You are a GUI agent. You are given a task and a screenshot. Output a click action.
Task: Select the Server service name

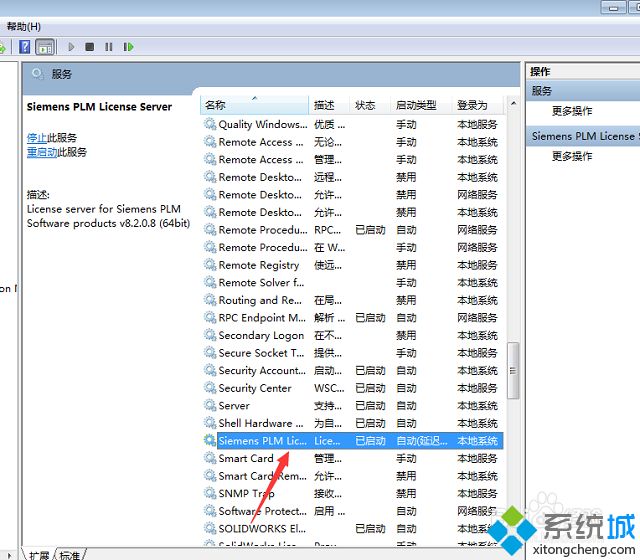(x=234, y=406)
